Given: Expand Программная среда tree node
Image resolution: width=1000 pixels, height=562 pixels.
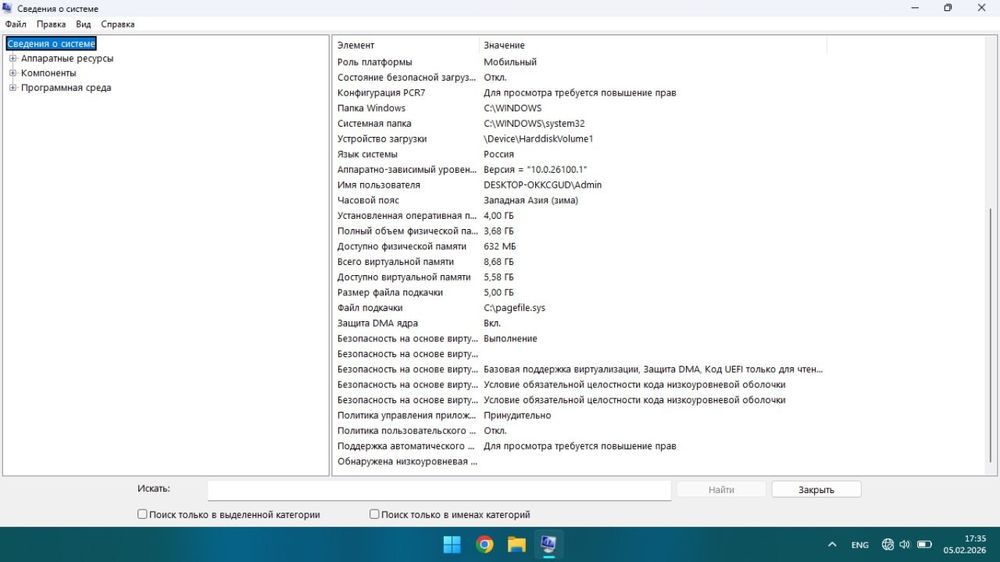Looking at the screenshot, I should click(x=13, y=87).
